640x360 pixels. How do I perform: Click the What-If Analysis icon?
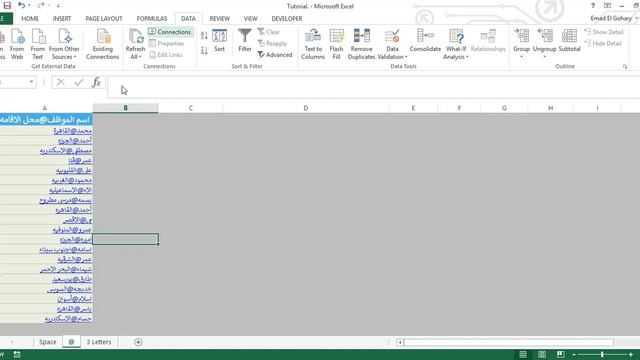456,36
